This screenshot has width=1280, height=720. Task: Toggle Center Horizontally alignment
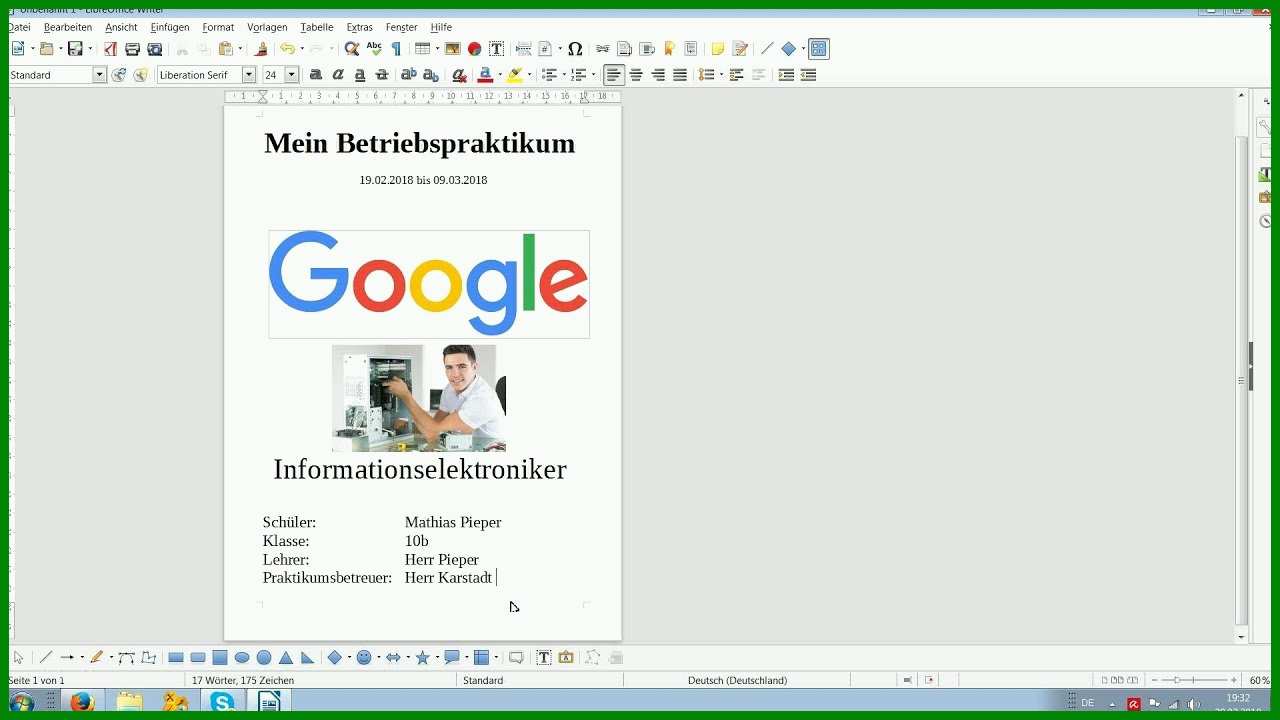(636, 75)
